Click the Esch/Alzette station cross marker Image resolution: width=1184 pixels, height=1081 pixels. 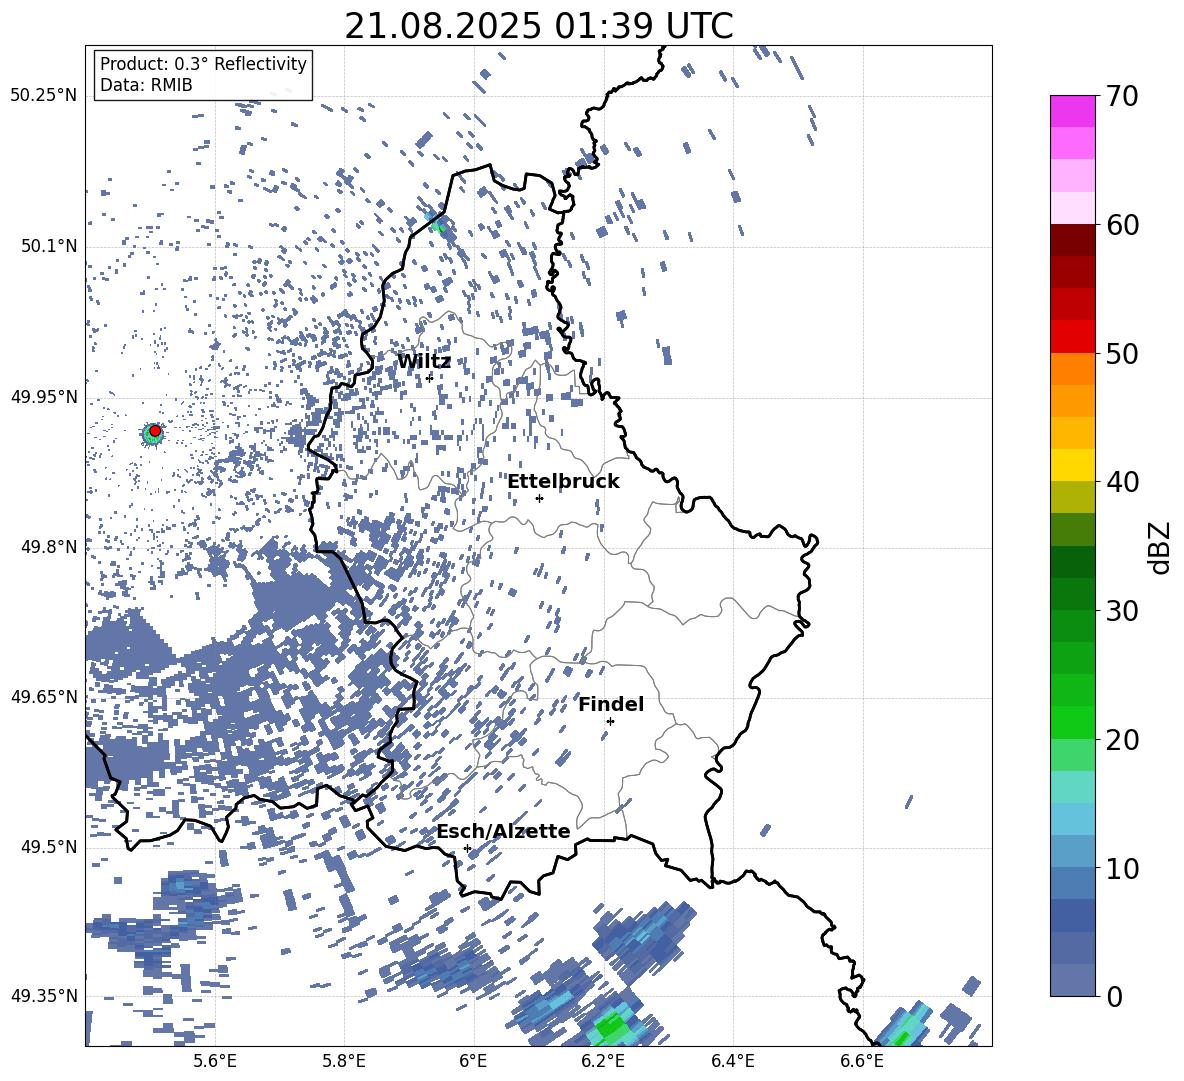(x=467, y=848)
